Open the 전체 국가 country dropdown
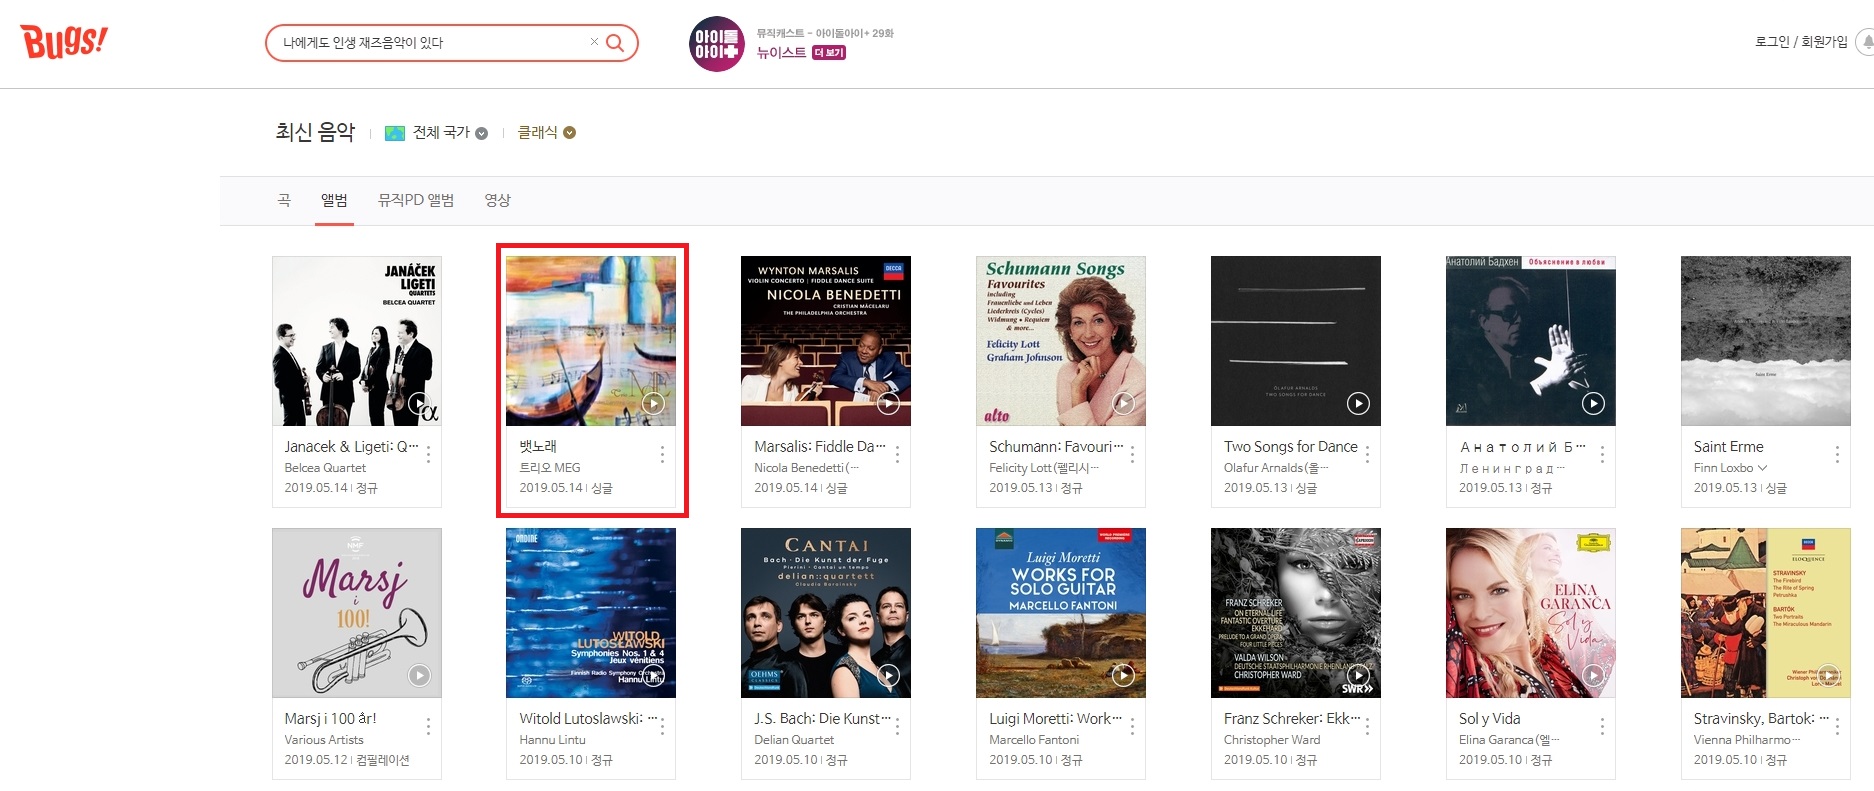 point(437,133)
